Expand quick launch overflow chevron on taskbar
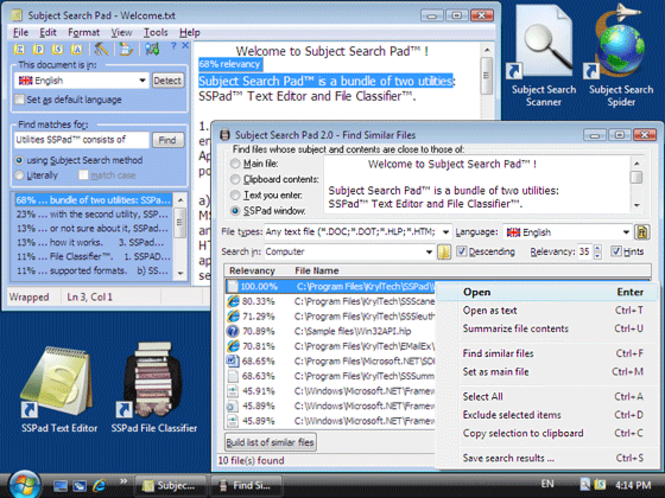 (x=123, y=481)
